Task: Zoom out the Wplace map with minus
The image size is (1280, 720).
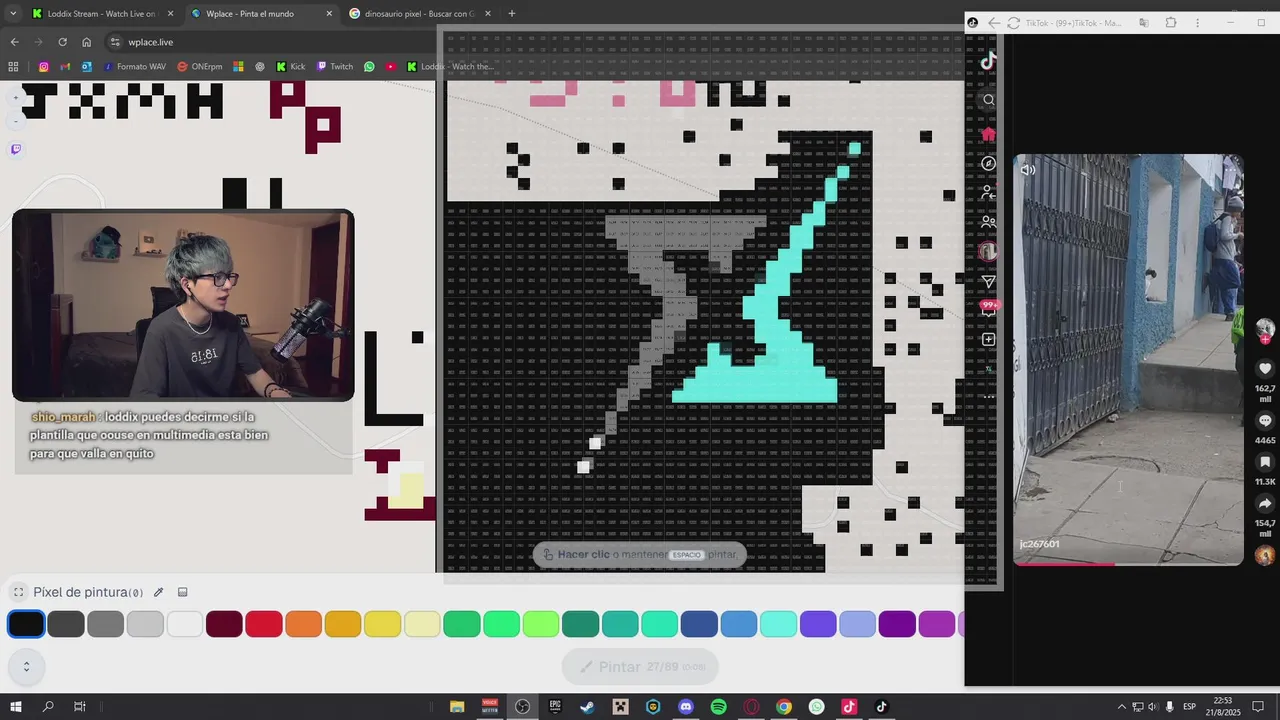Action: 15,121
